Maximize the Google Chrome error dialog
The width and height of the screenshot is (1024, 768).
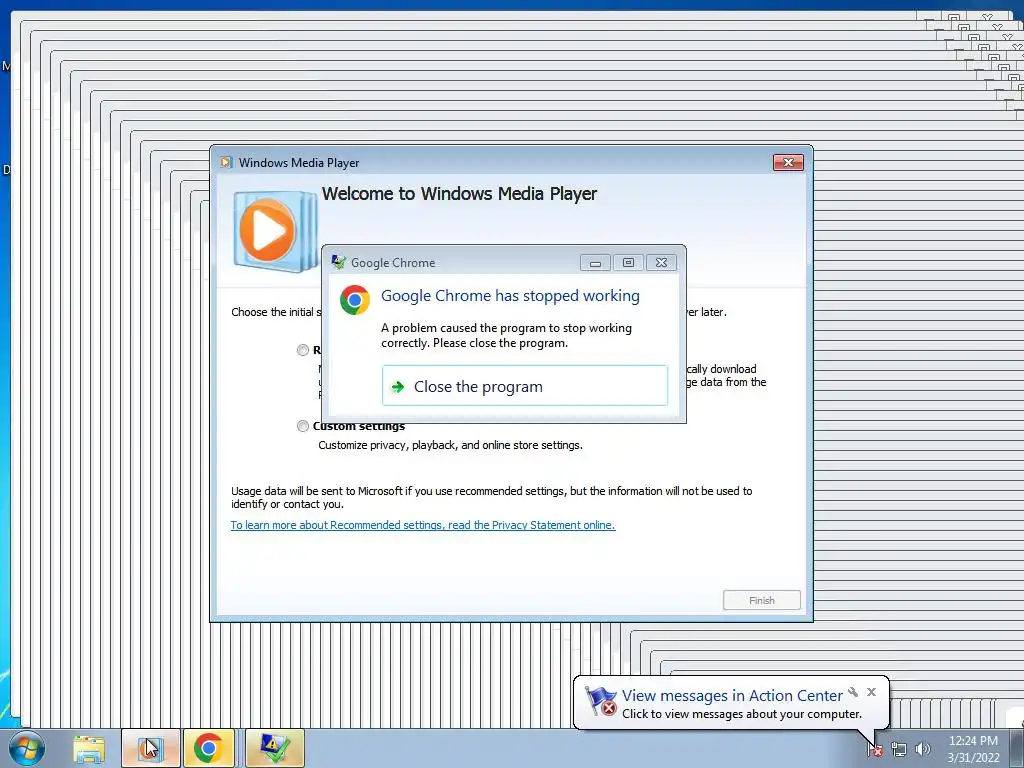628,263
